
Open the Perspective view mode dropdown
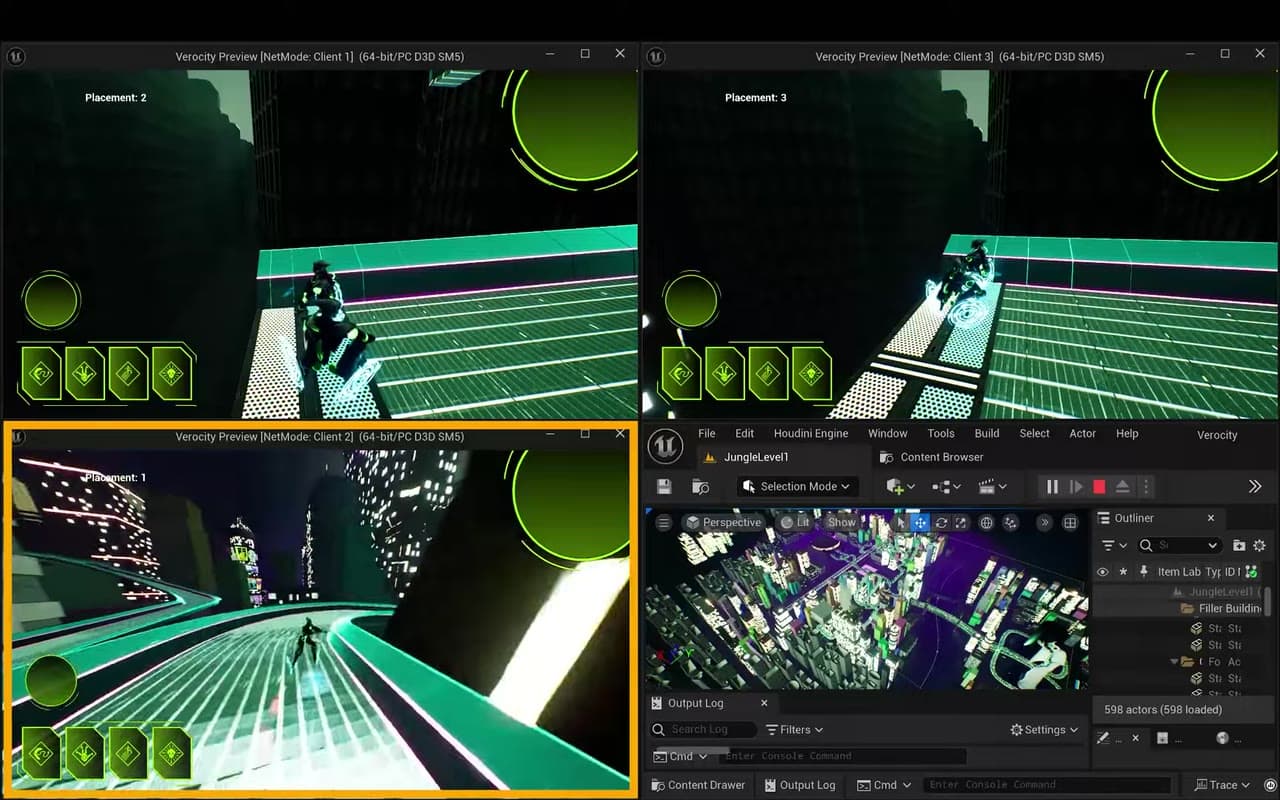click(x=723, y=522)
